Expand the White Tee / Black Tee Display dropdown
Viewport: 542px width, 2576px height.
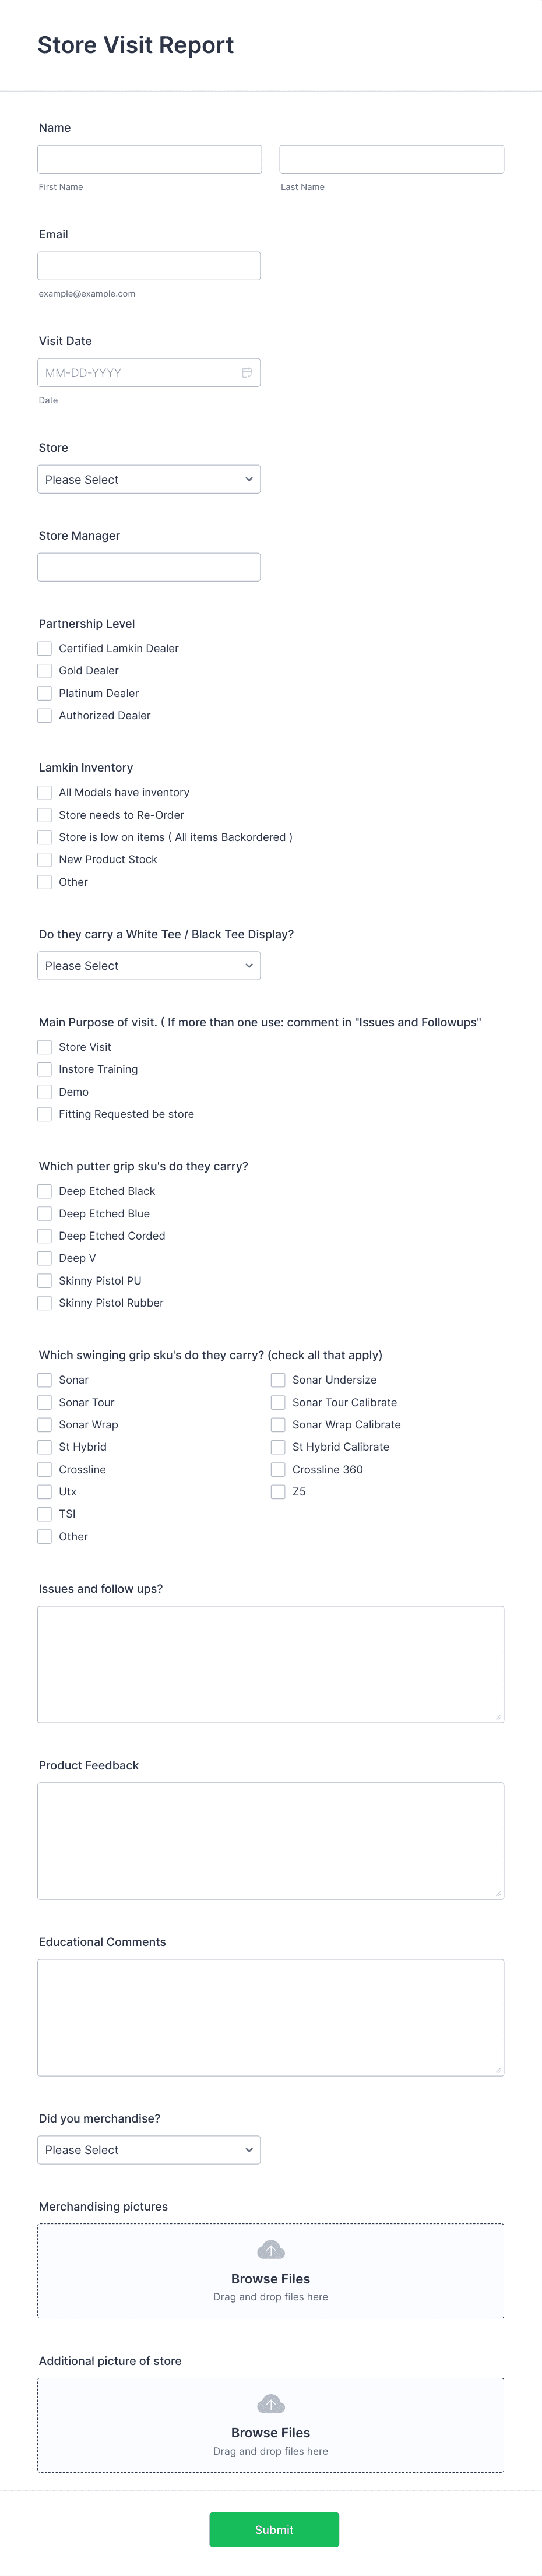click(x=148, y=965)
